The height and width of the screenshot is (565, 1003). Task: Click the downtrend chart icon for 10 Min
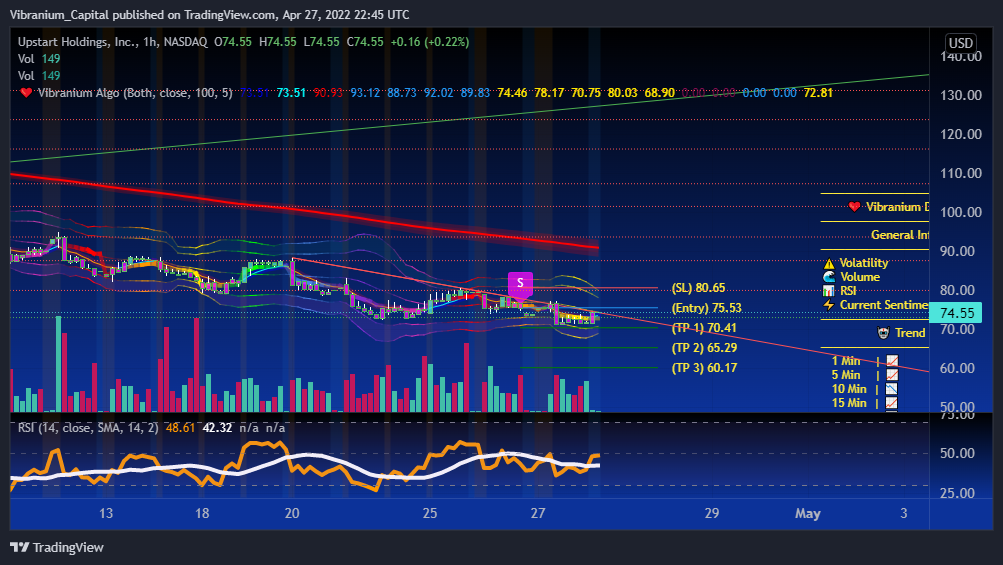892,389
